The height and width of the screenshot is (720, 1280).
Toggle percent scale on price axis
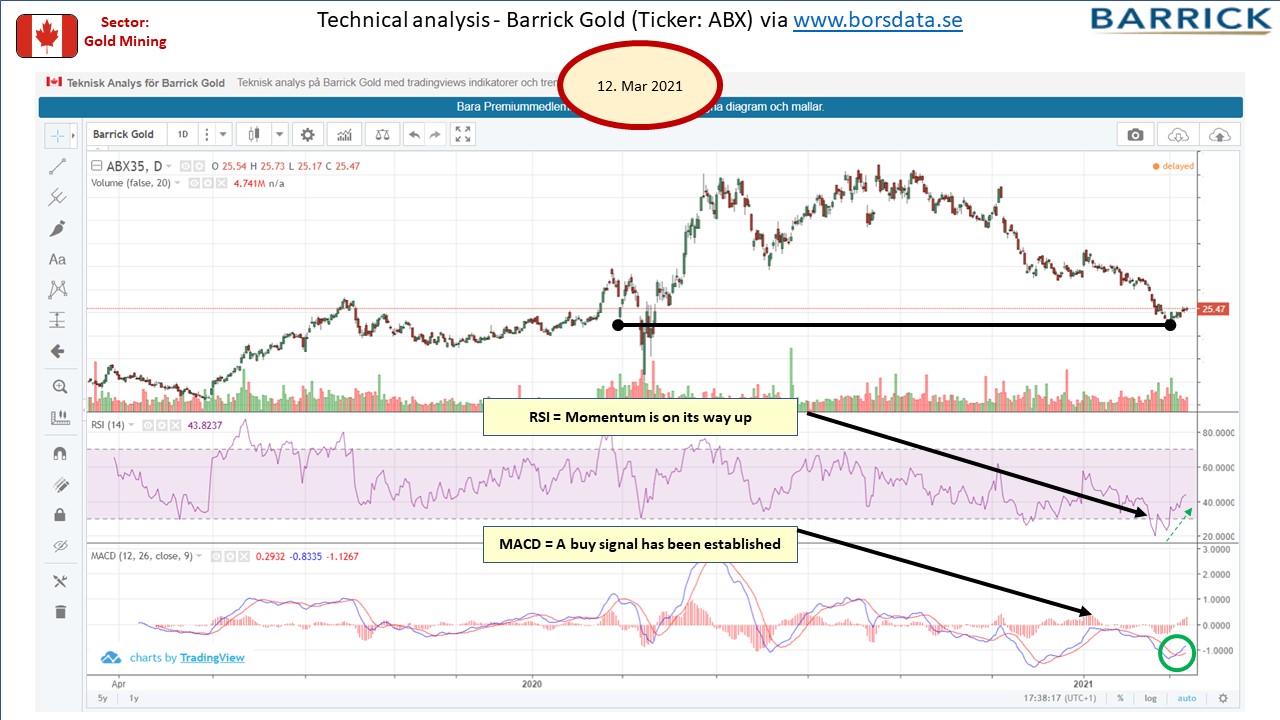[x=1120, y=698]
